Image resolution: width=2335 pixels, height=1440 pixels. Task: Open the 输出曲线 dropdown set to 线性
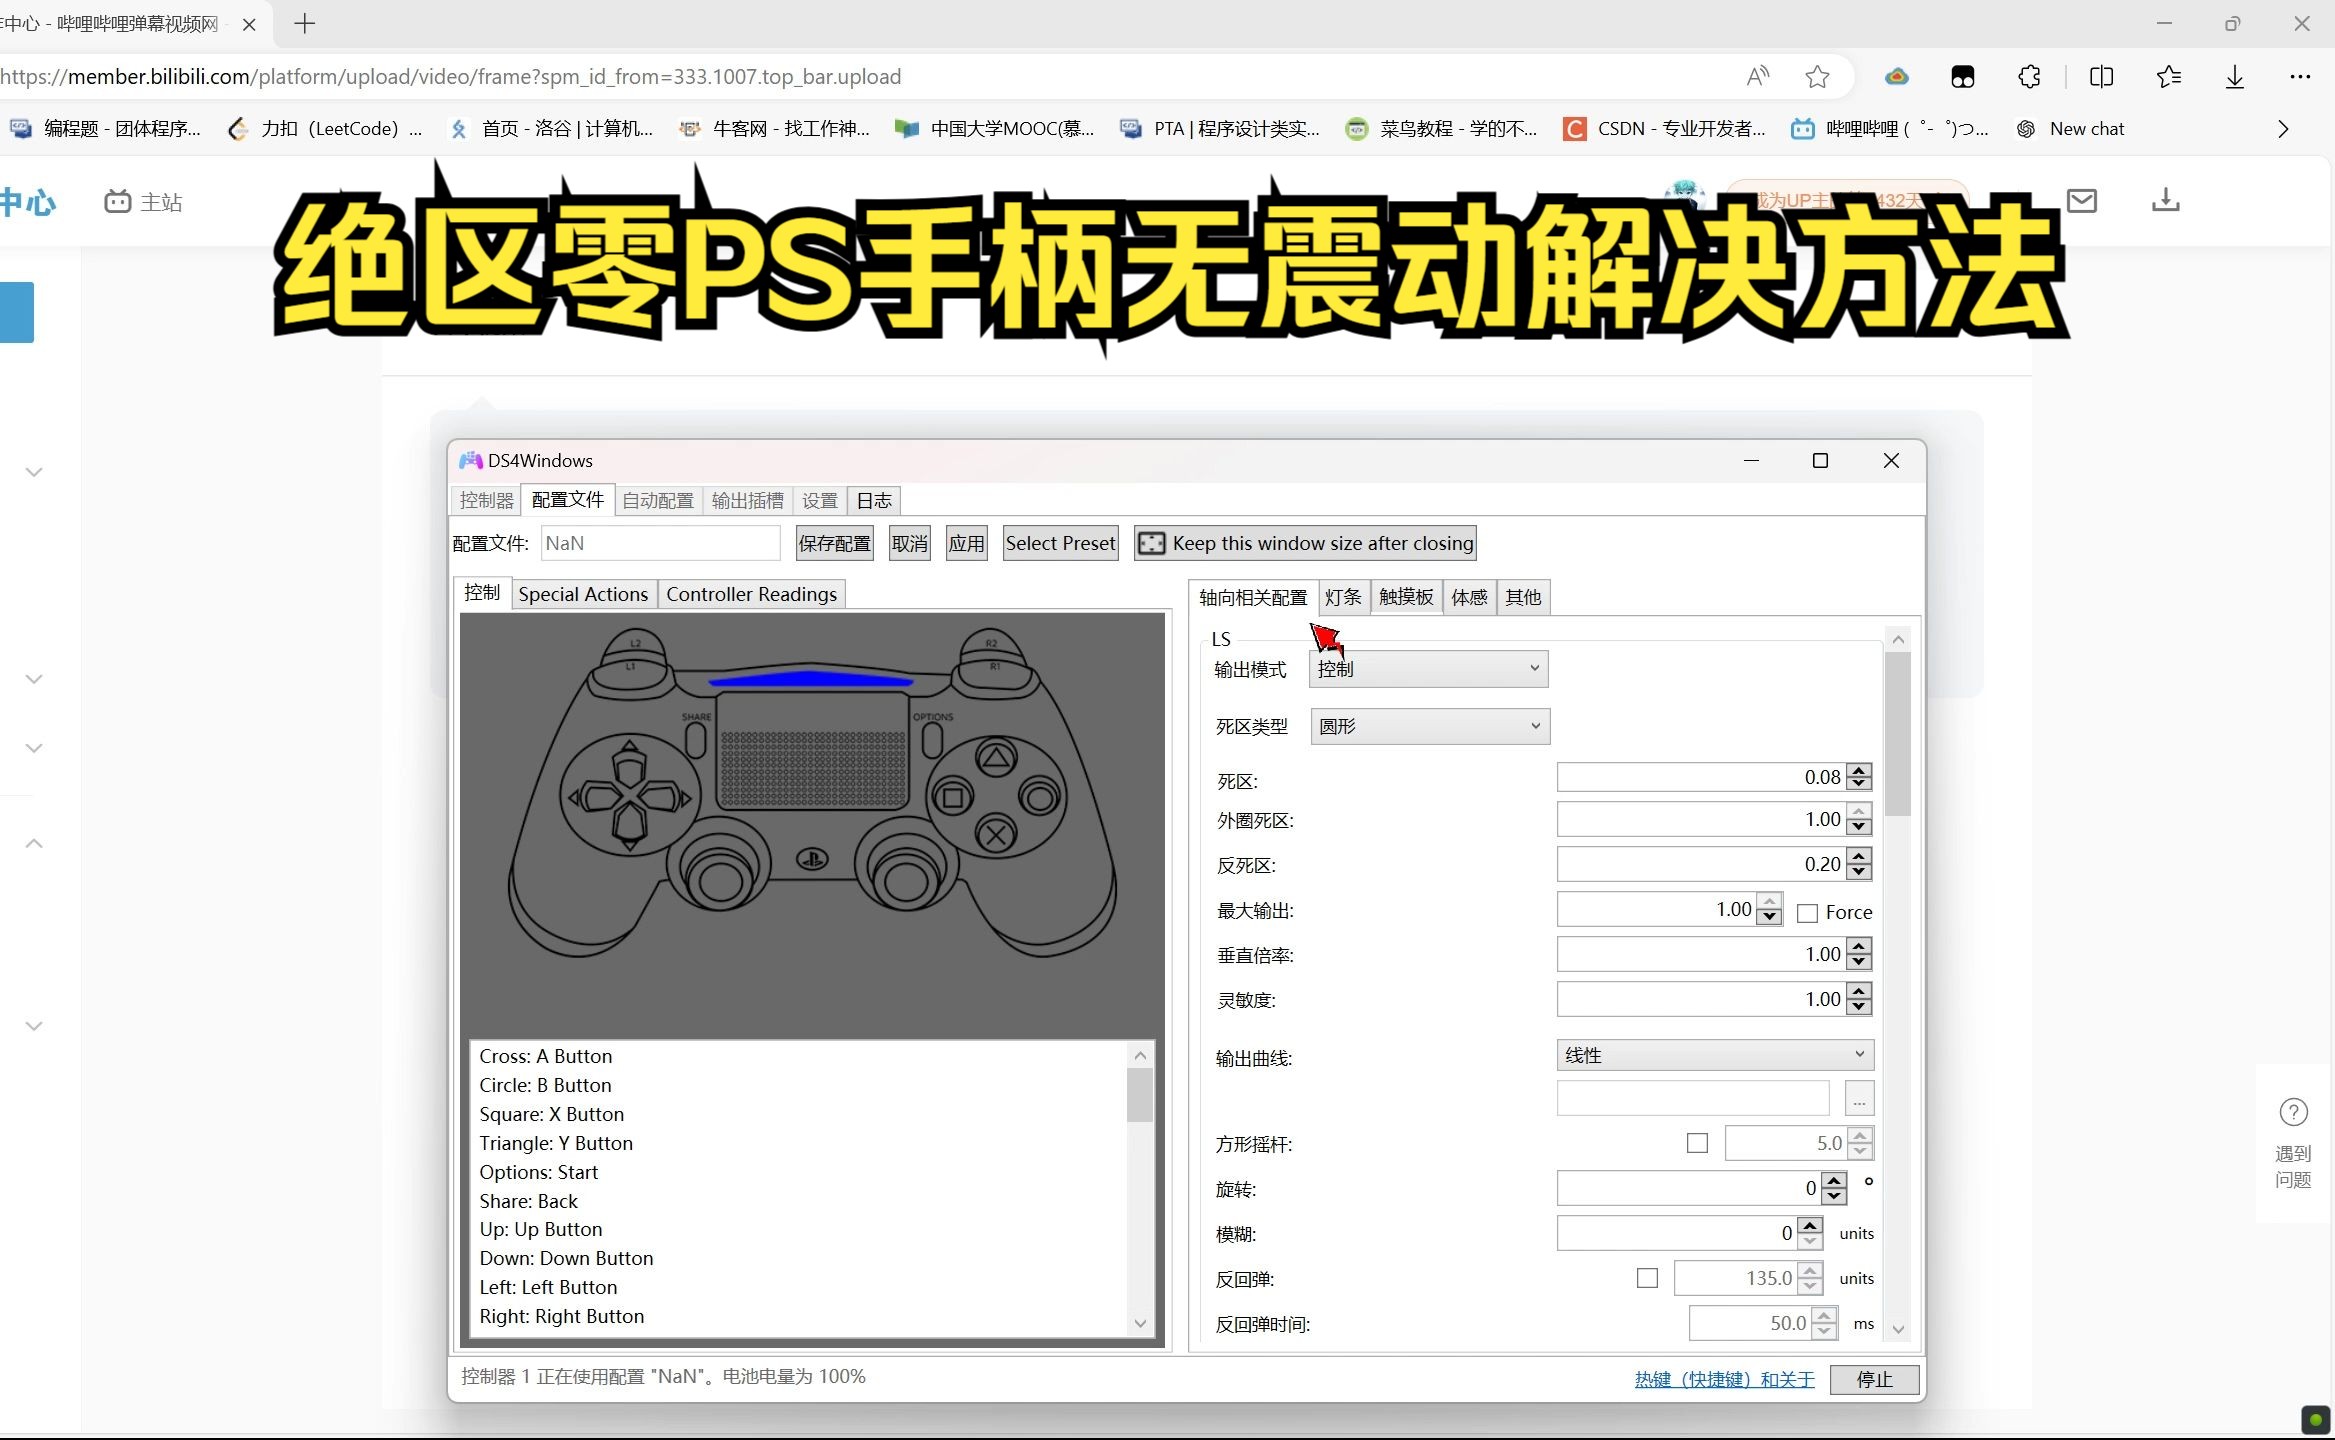point(1714,1055)
